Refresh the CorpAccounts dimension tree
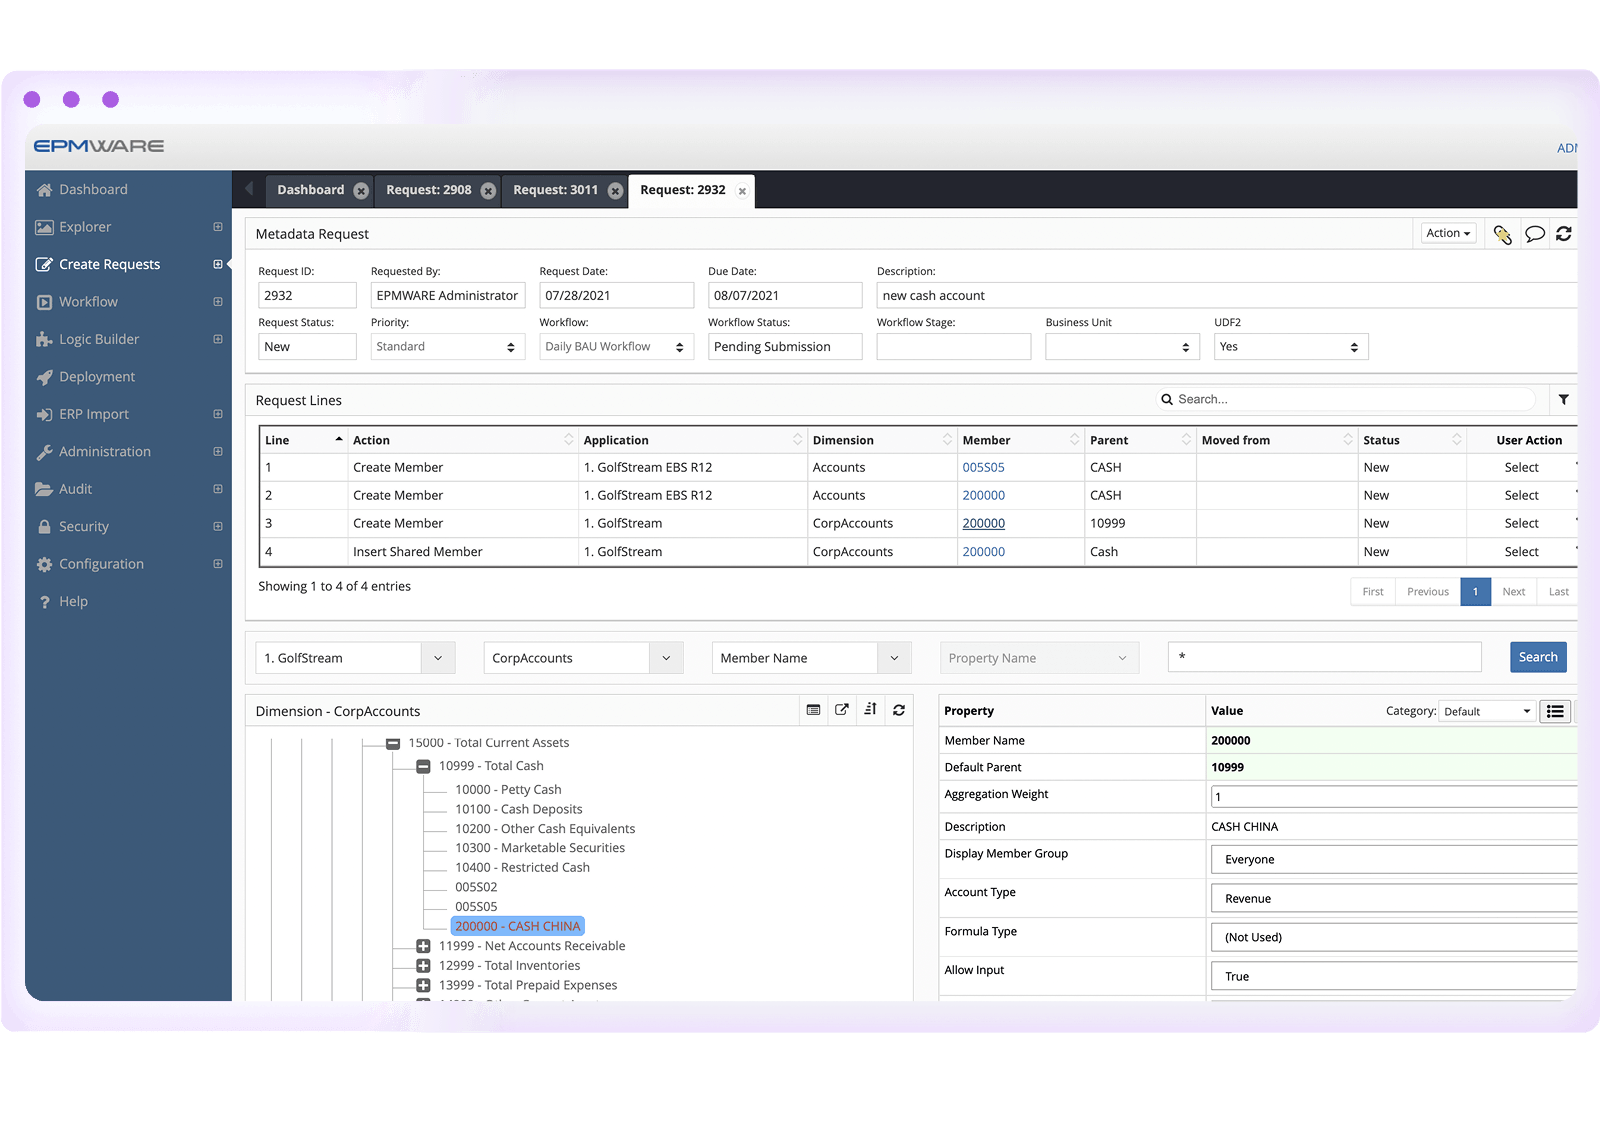 (899, 710)
